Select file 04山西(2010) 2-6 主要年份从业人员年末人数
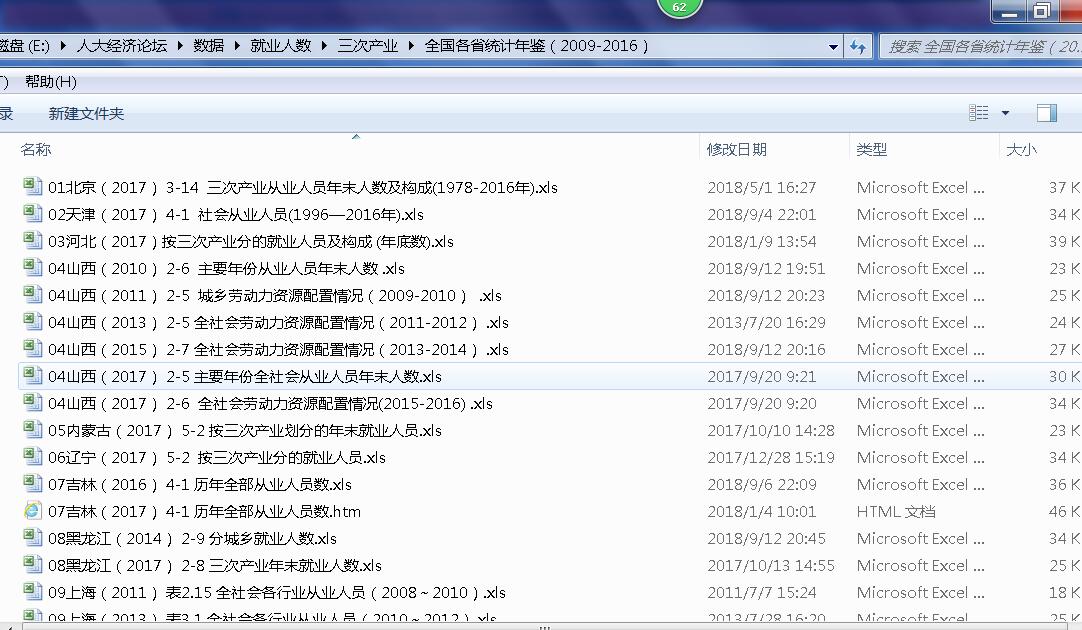The image size is (1082, 630). pos(226,268)
